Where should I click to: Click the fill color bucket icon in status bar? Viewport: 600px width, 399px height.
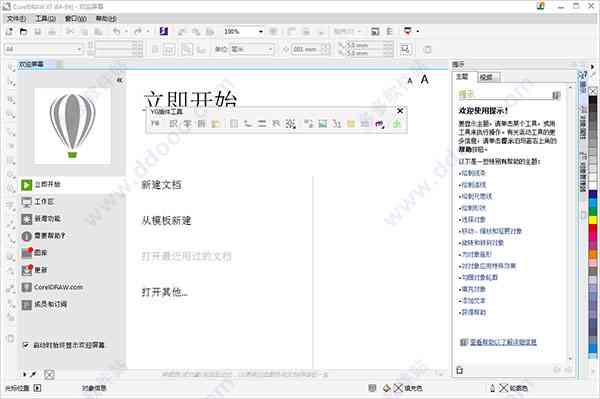[386, 388]
